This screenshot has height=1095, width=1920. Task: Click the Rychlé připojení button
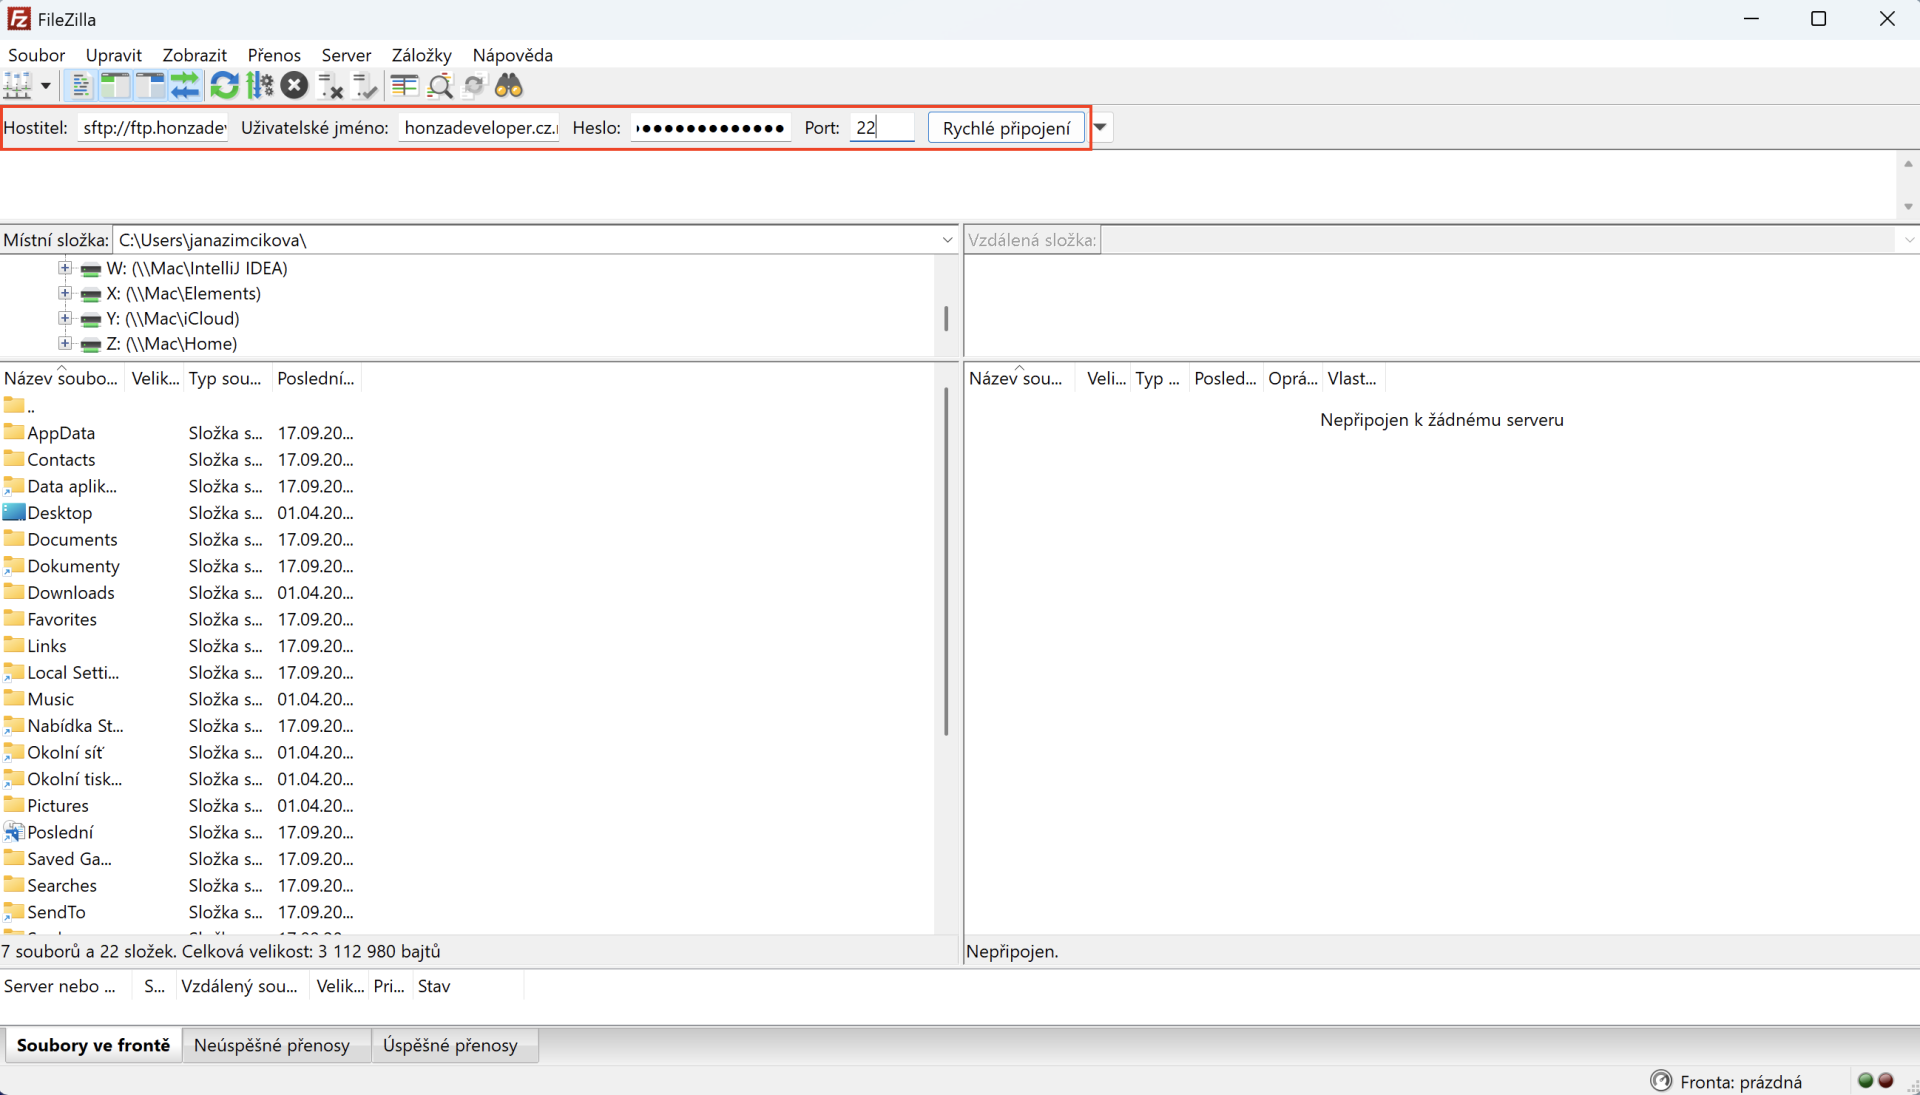1006,128
